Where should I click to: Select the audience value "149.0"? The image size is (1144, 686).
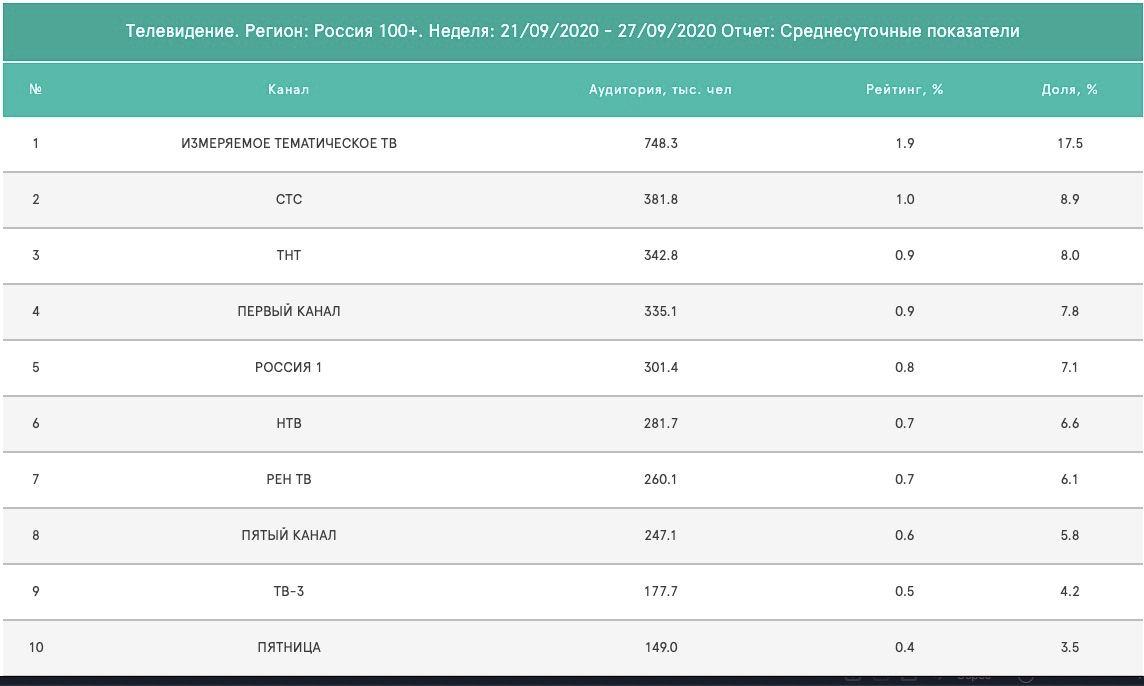(661, 647)
